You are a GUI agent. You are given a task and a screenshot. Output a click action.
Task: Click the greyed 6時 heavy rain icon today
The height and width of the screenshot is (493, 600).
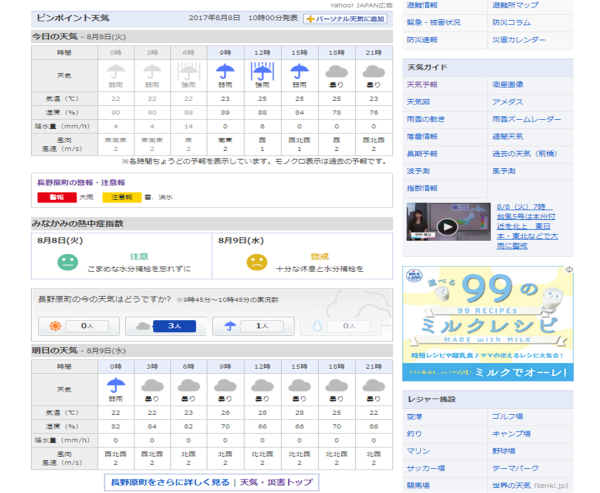pos(189,72)
